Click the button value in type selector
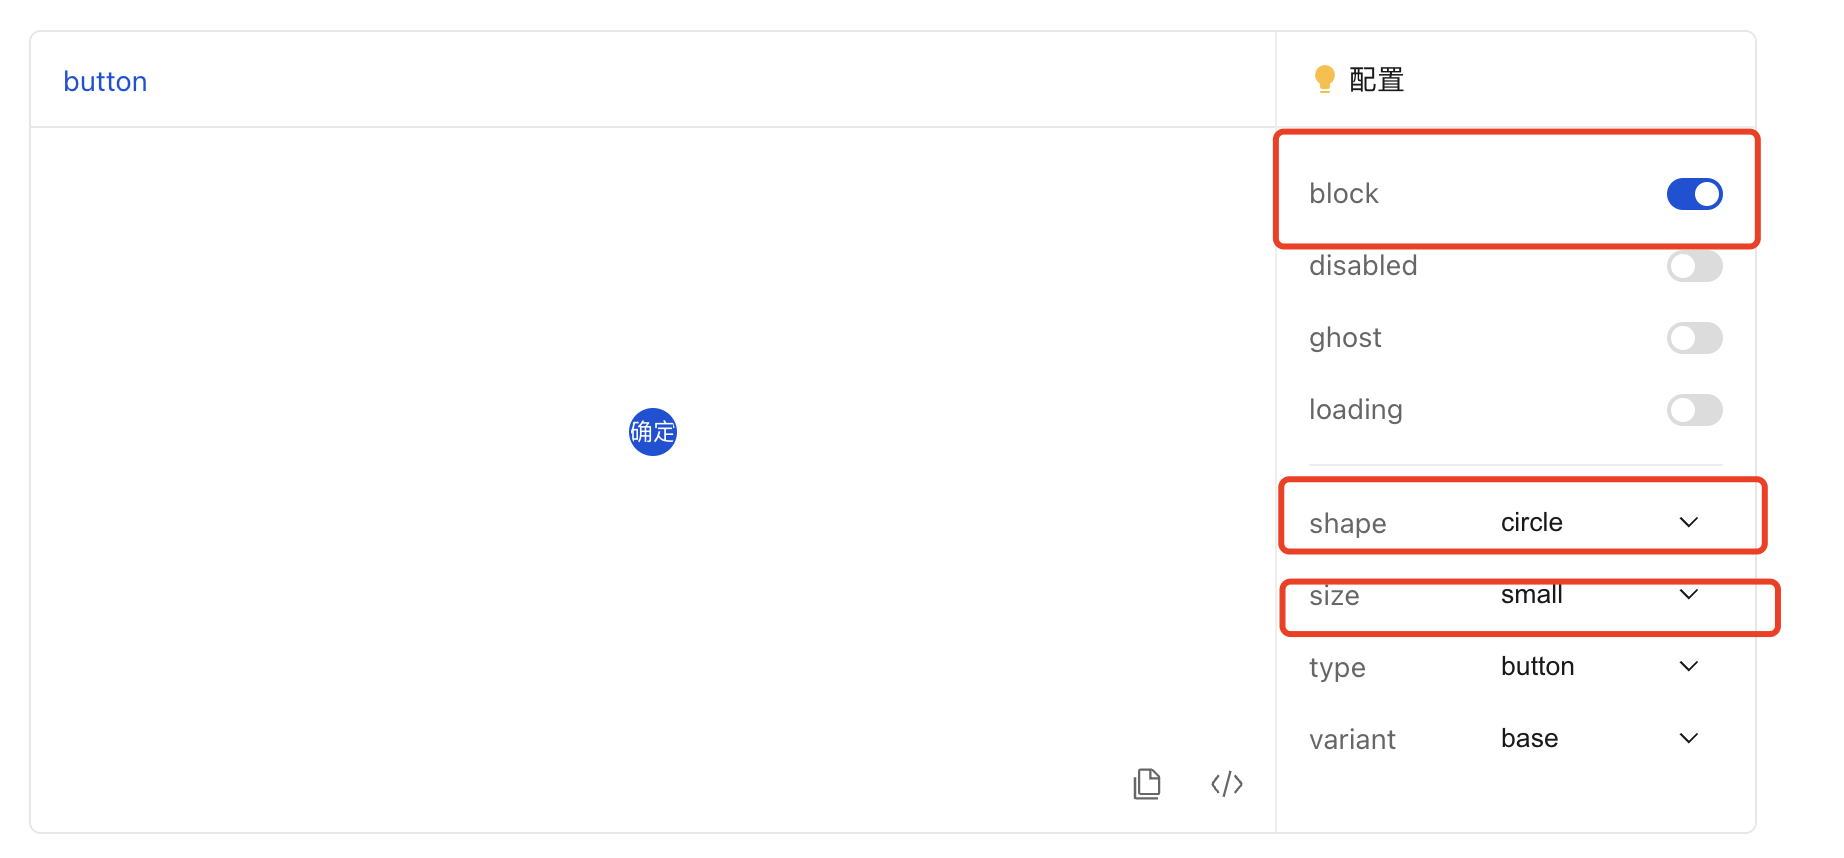 1537,666
